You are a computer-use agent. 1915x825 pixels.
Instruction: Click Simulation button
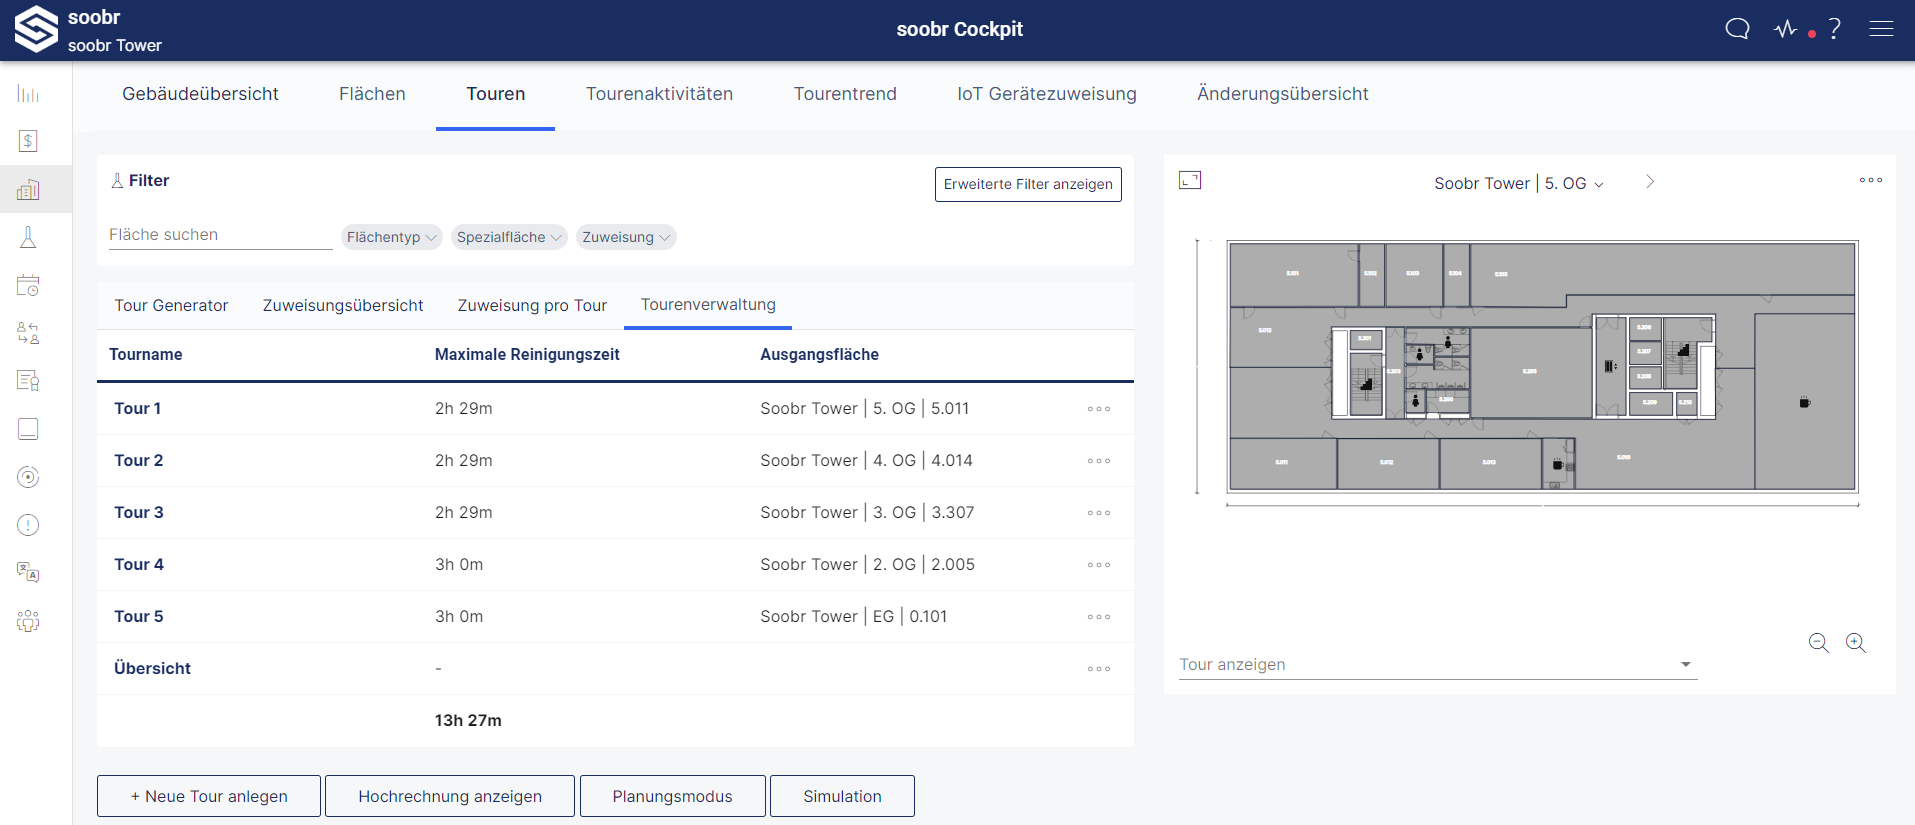(x=842, y=796)
